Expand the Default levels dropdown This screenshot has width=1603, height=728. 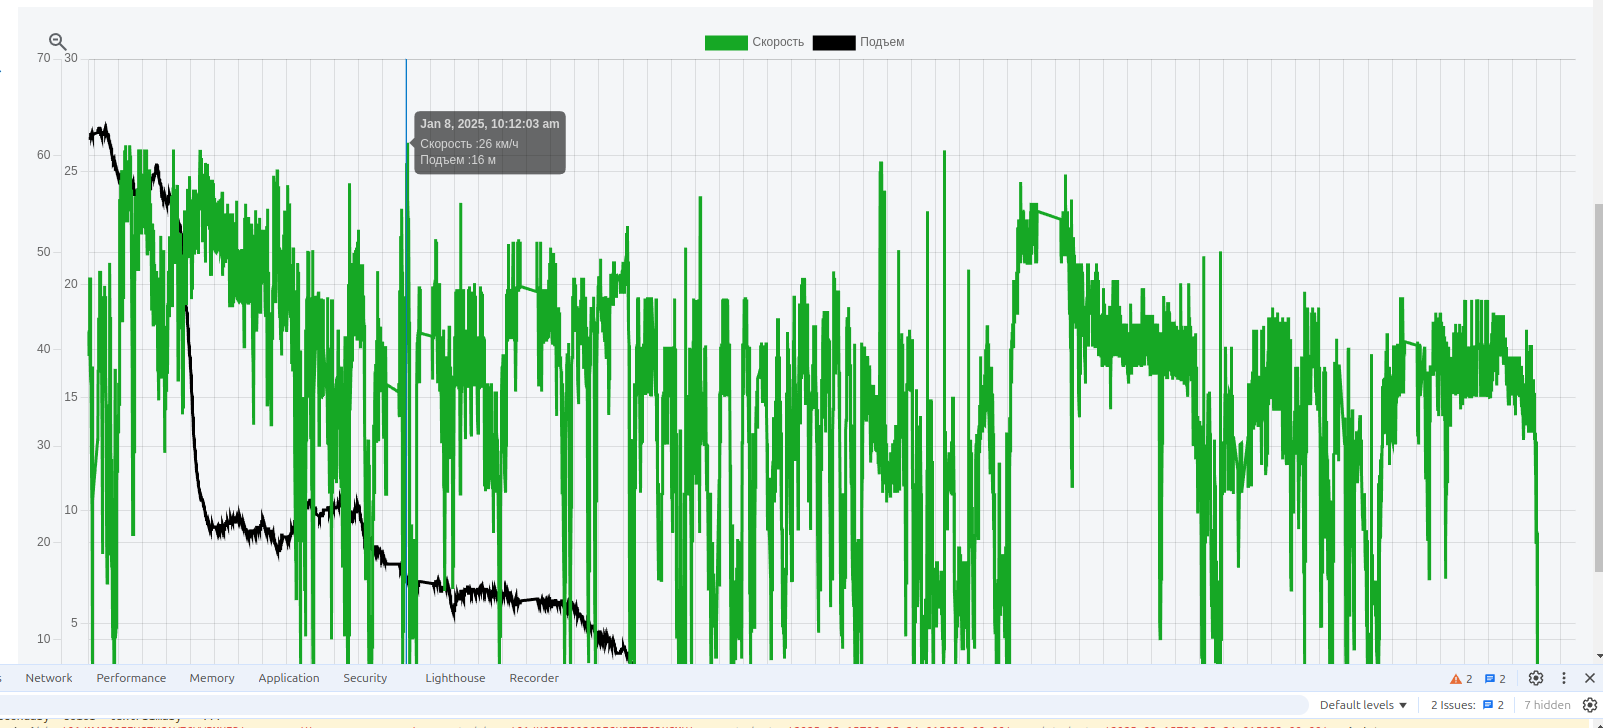pos(1363,705)
